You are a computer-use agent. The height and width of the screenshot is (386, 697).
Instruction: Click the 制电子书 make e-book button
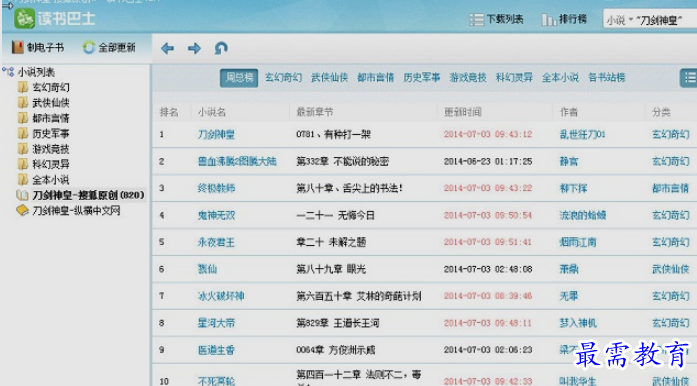[x=38, y=48]
